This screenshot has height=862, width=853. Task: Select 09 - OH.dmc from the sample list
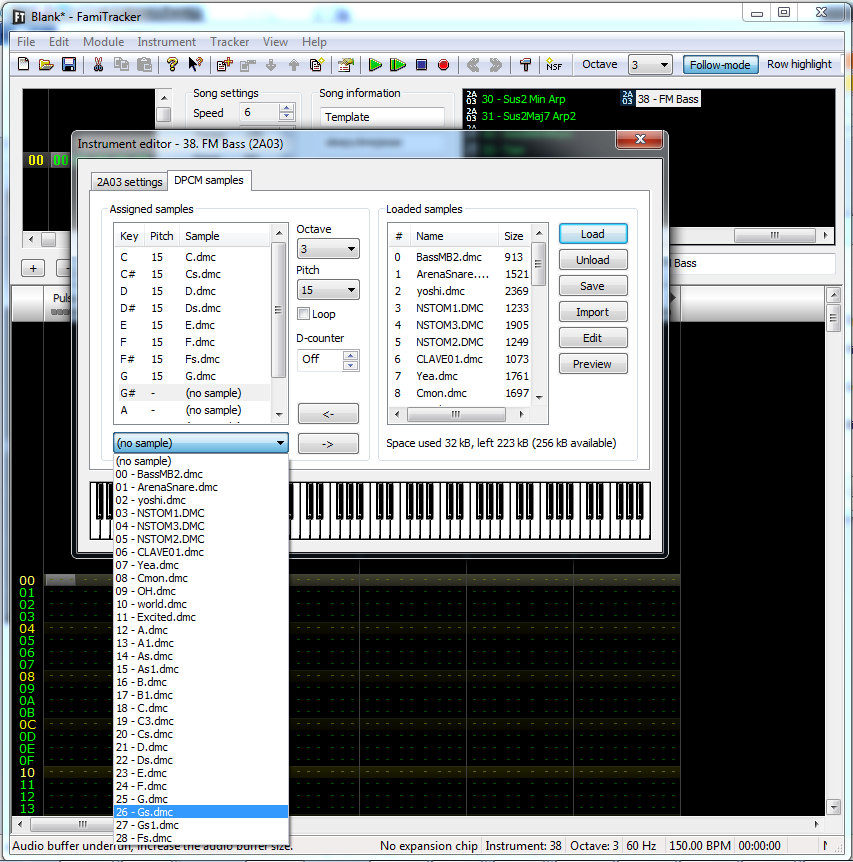(x=201, y=591)
